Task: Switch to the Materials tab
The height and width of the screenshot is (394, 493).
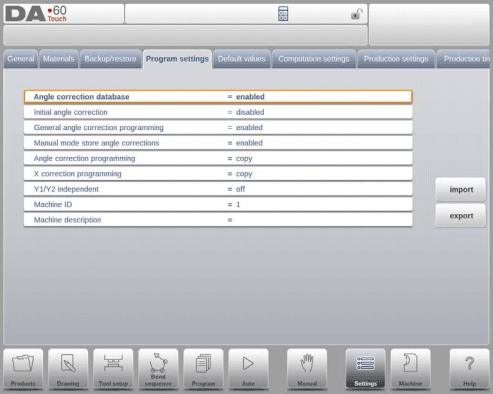Action: (59, 59)
